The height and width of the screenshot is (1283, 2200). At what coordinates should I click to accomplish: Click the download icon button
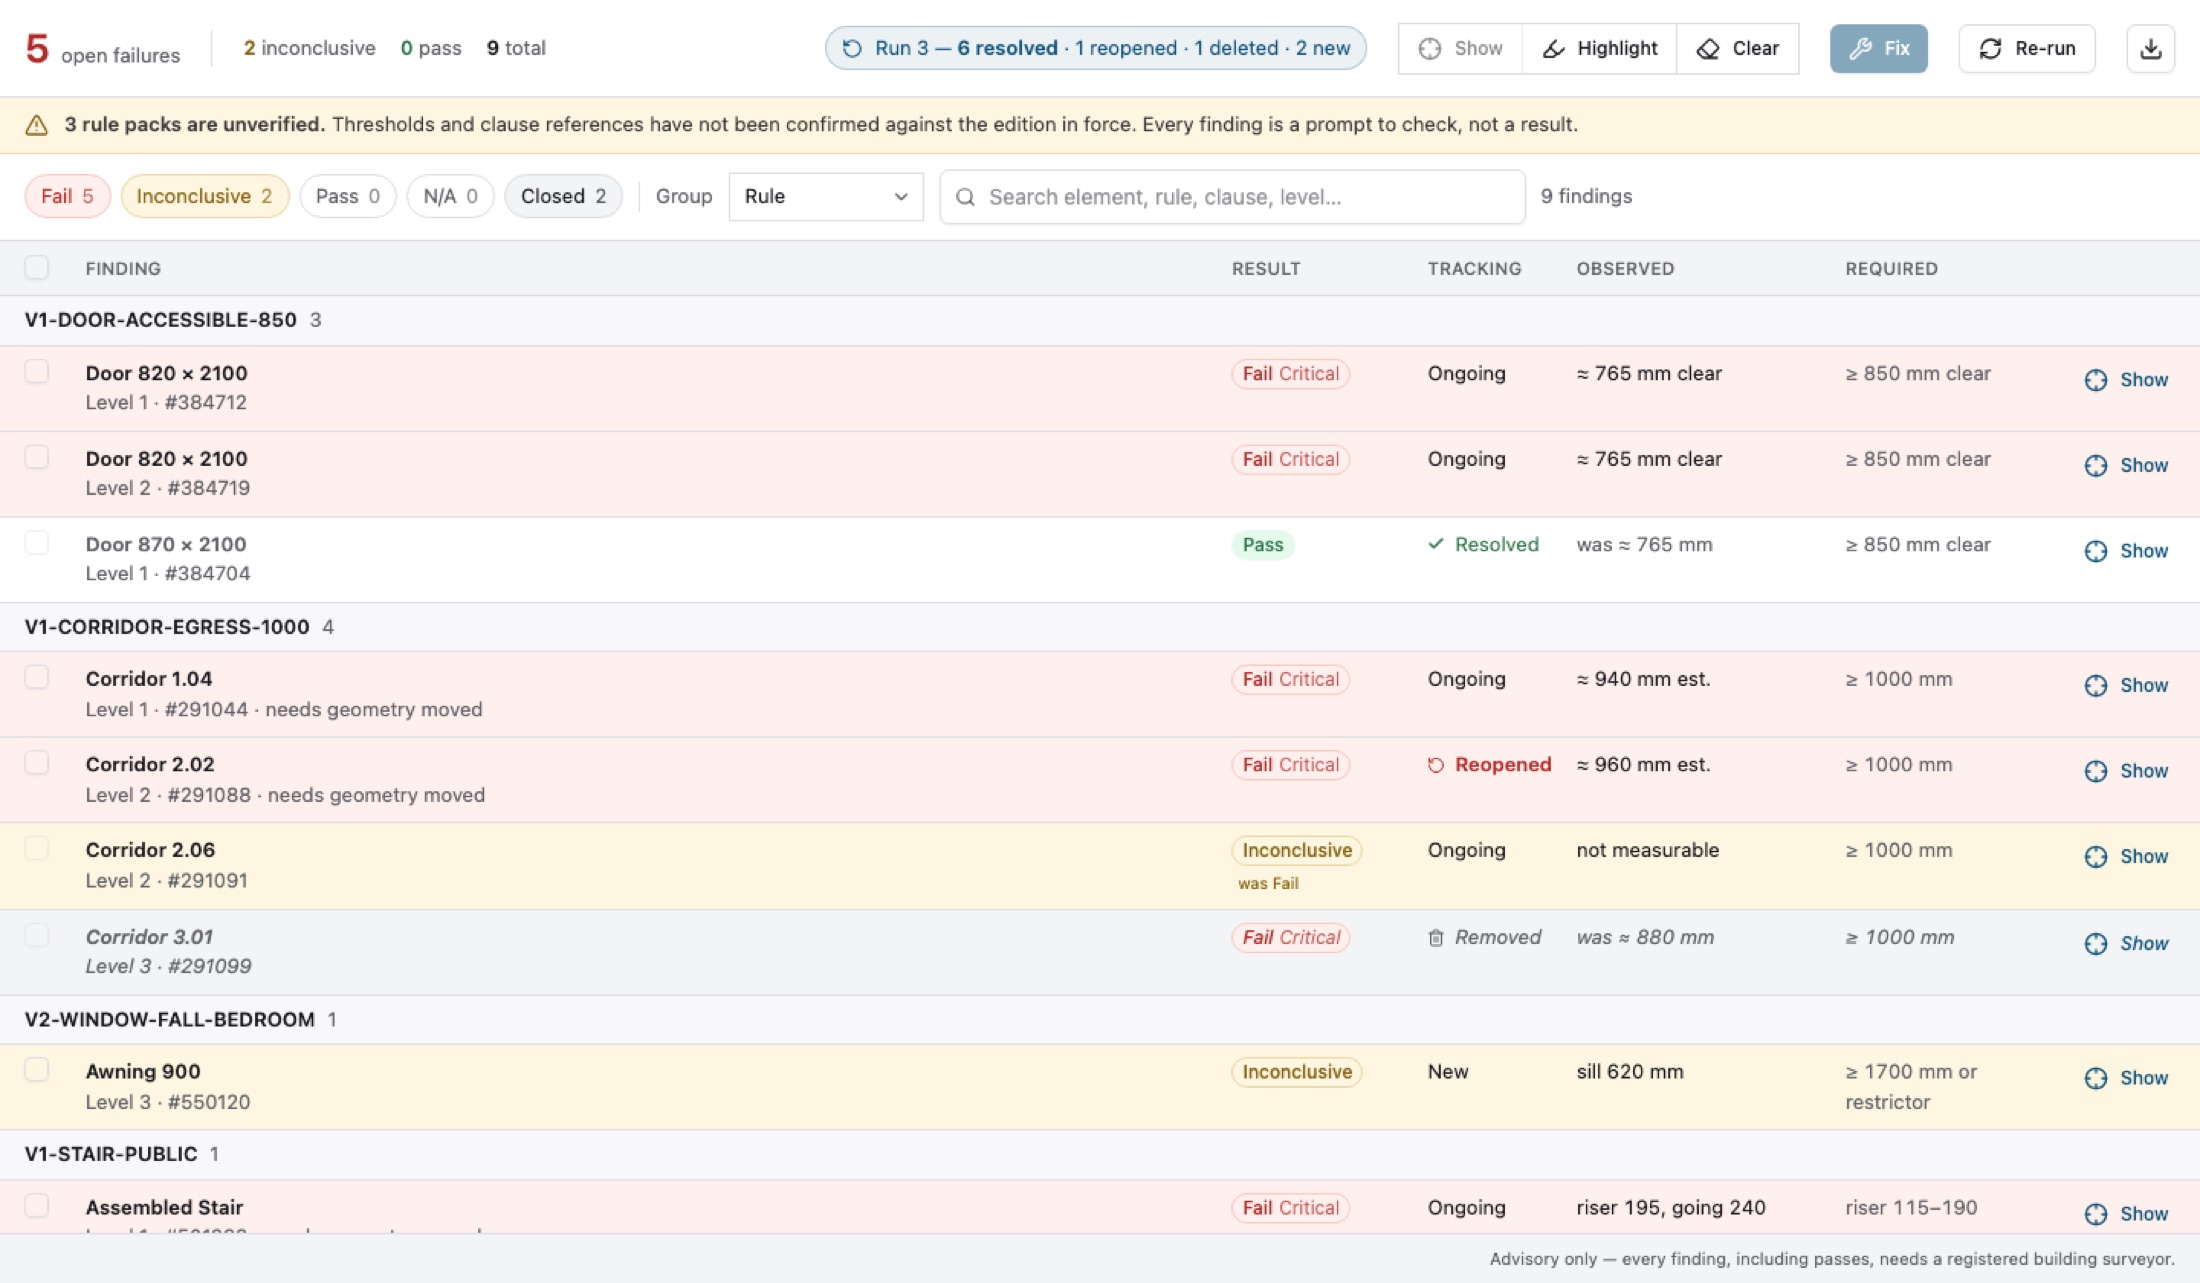pos(2150,48)
